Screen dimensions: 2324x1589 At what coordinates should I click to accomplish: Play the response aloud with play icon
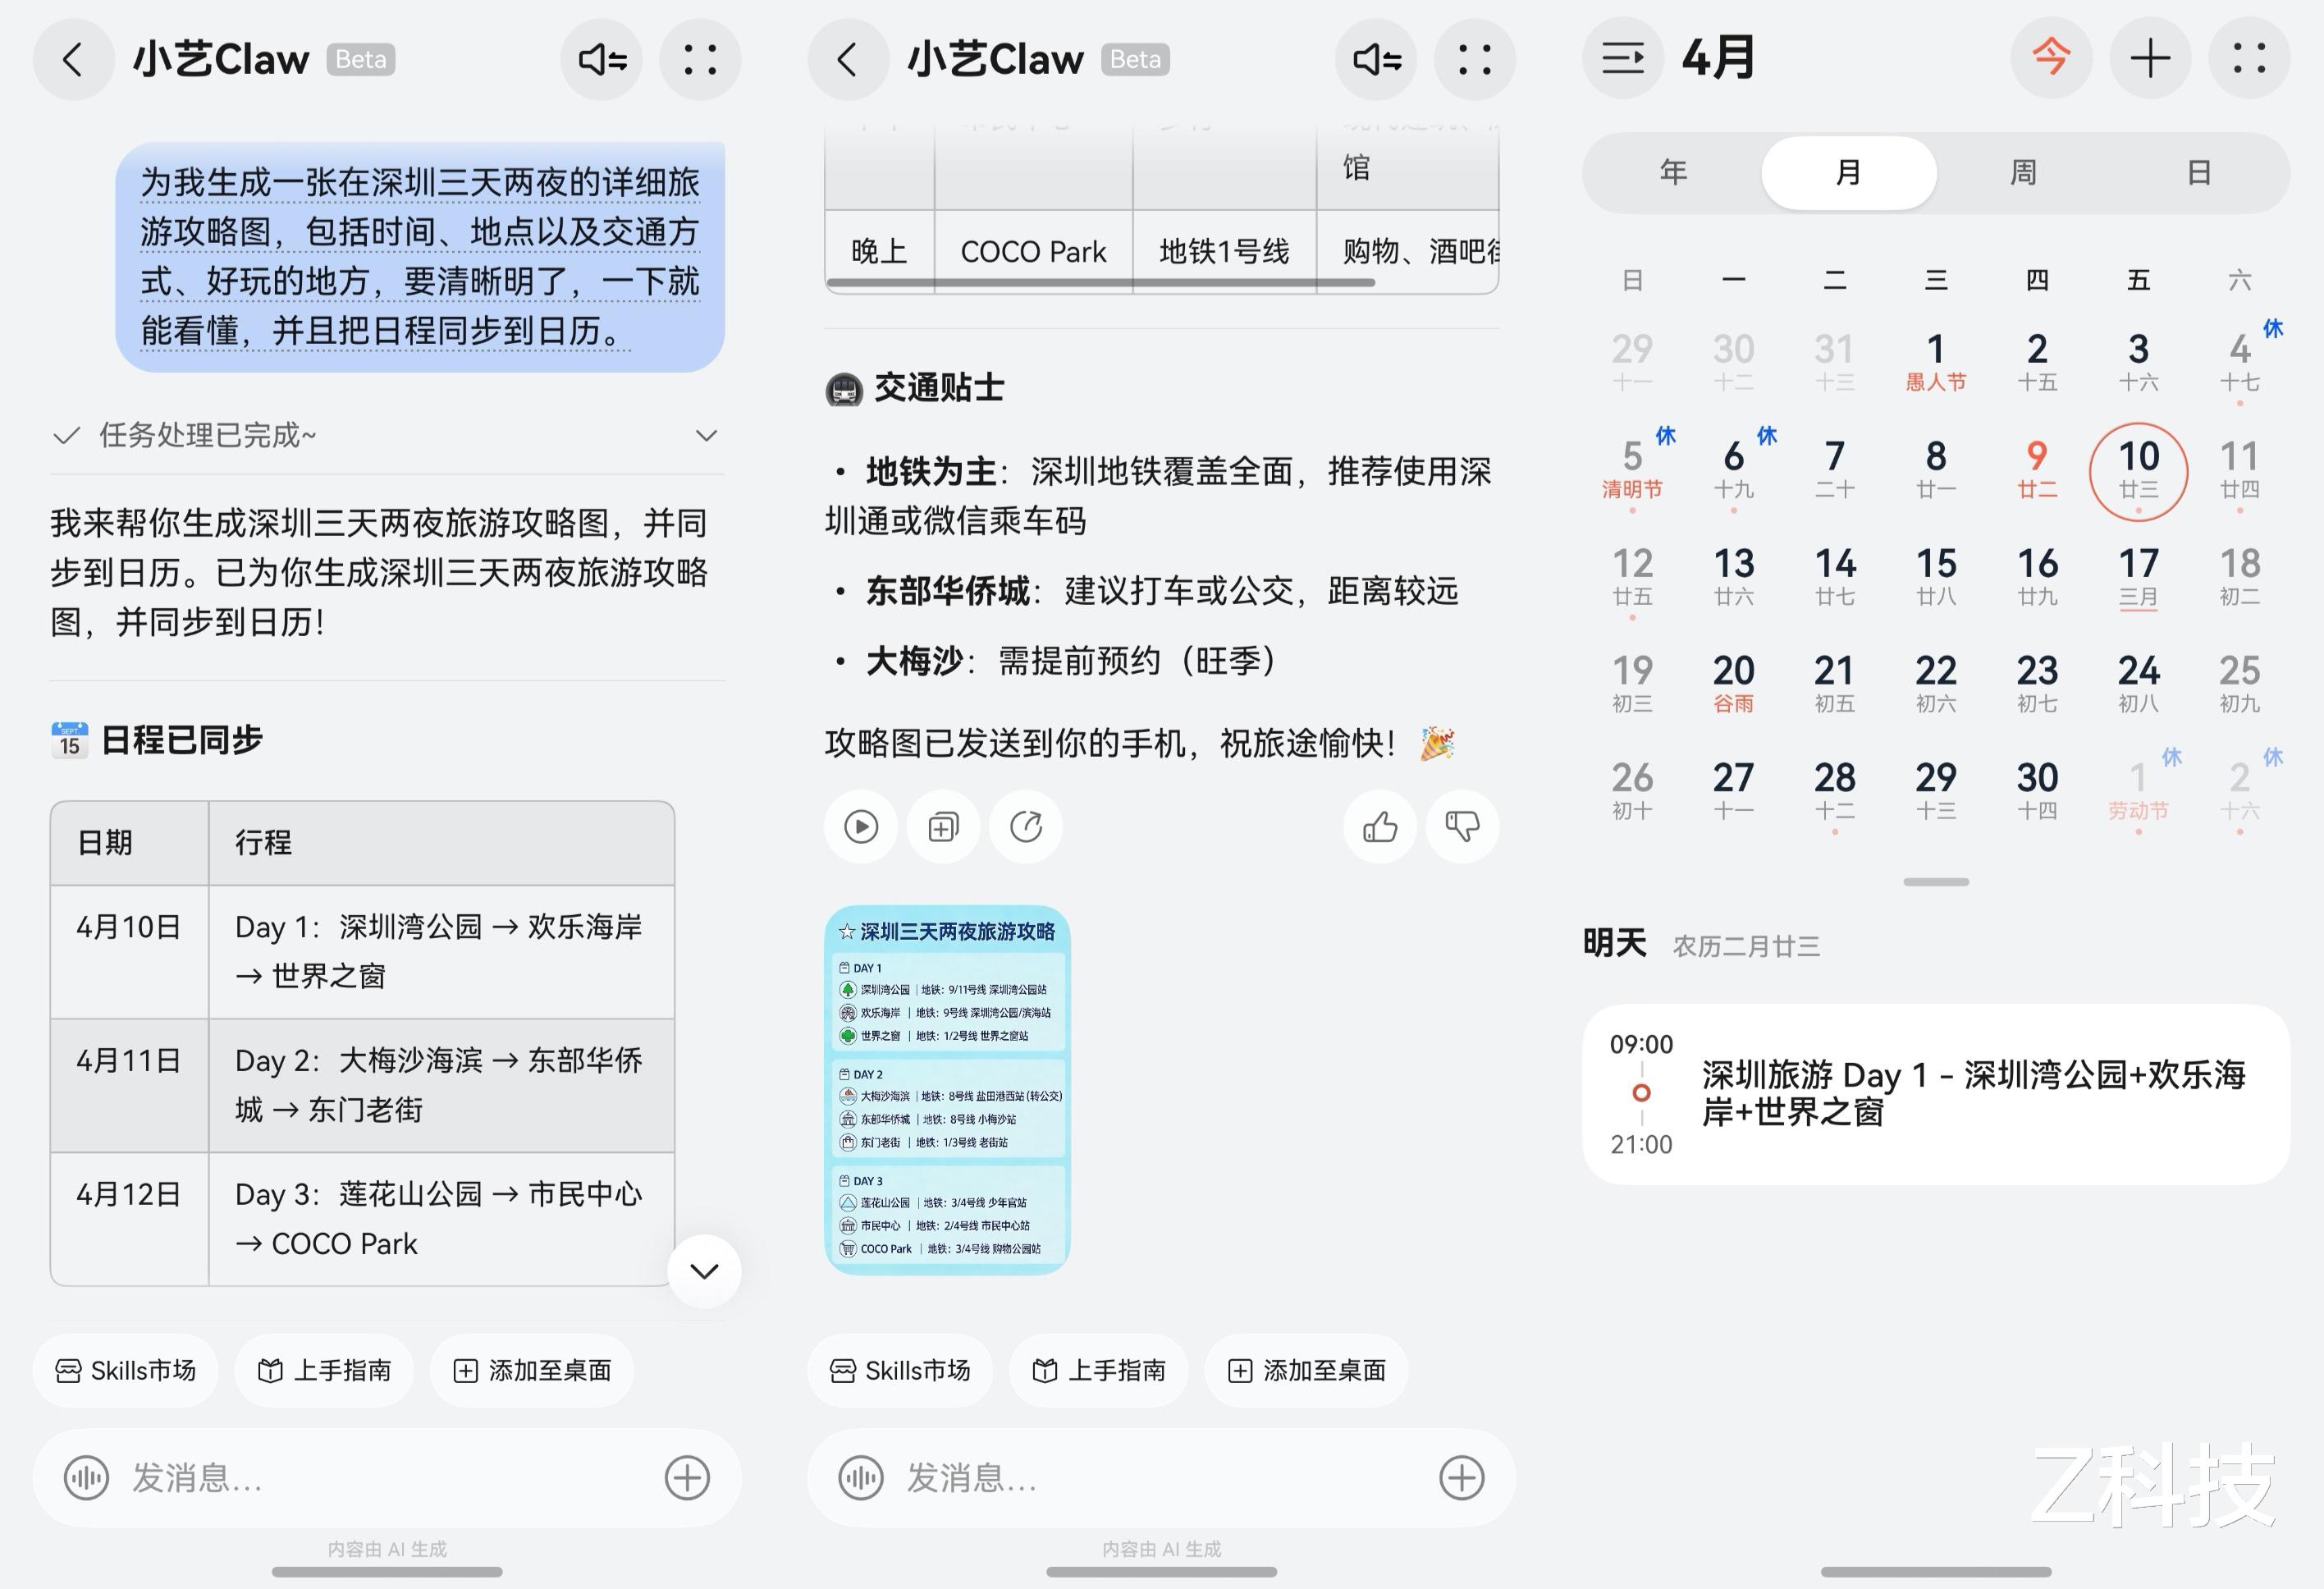coord(861,826)
